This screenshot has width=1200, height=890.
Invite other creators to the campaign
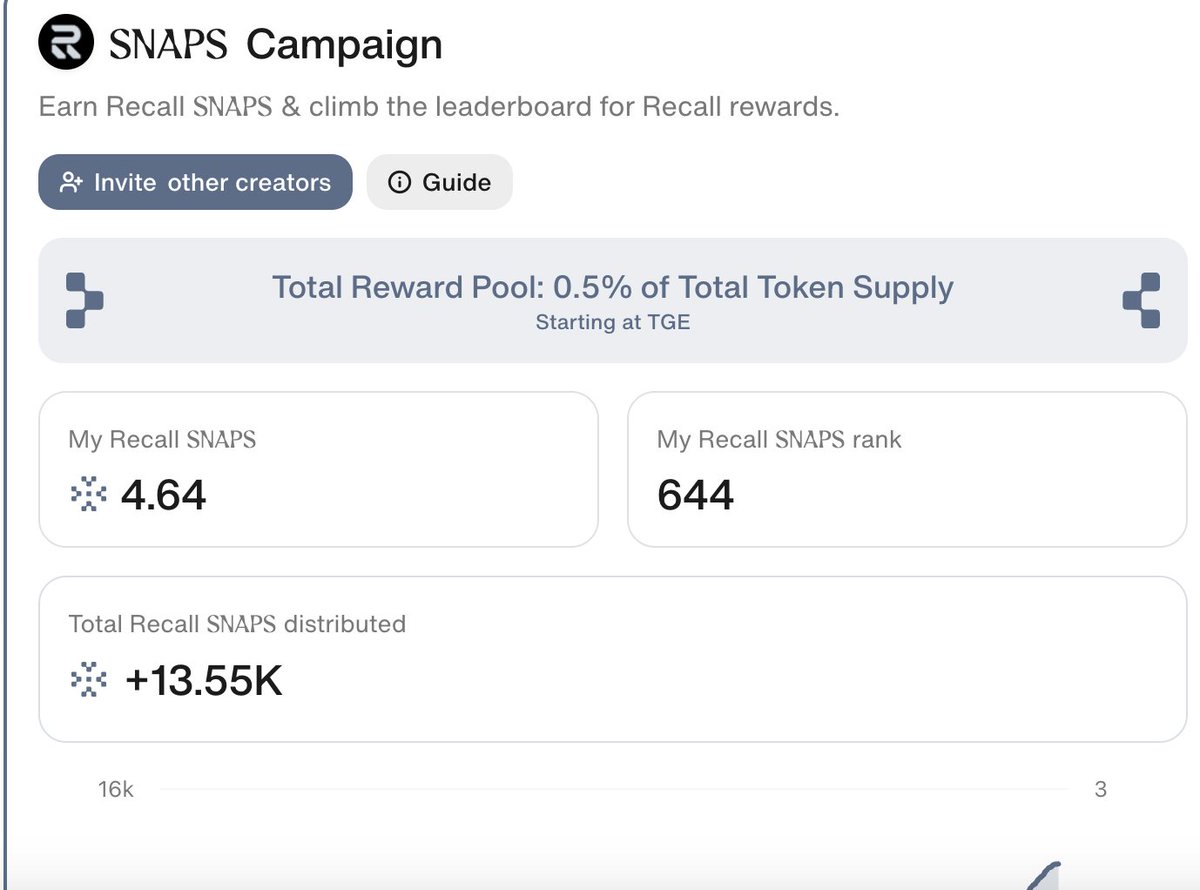click(196, 182)
